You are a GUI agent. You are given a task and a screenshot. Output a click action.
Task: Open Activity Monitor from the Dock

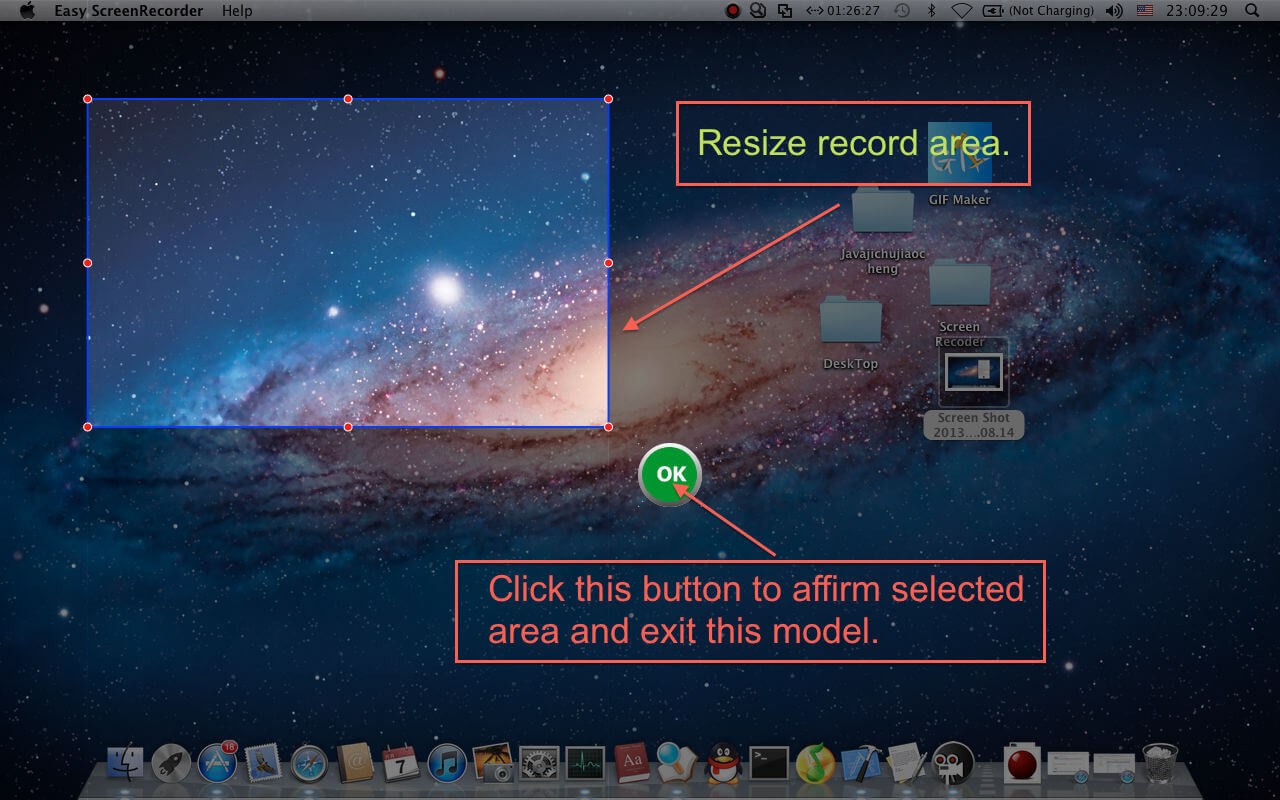(585, 765)
